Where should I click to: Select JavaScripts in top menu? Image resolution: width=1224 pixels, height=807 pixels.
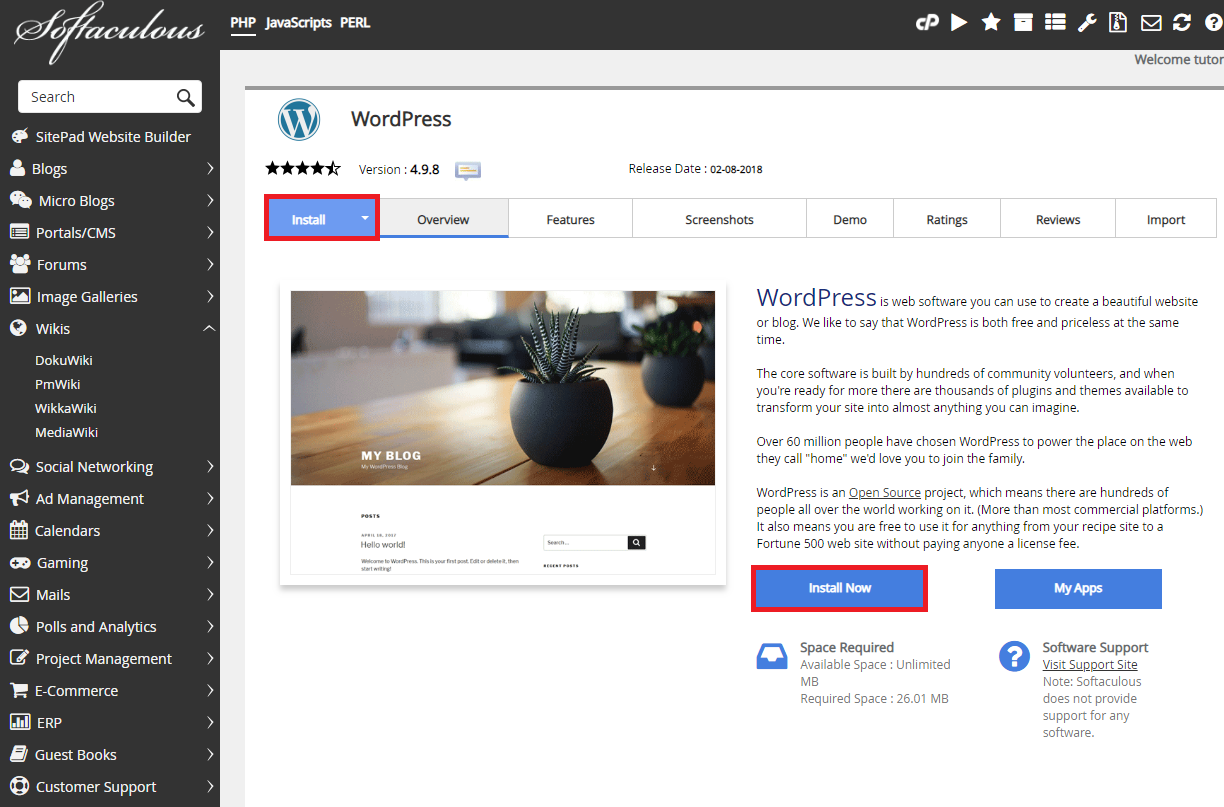pos(298,22)
